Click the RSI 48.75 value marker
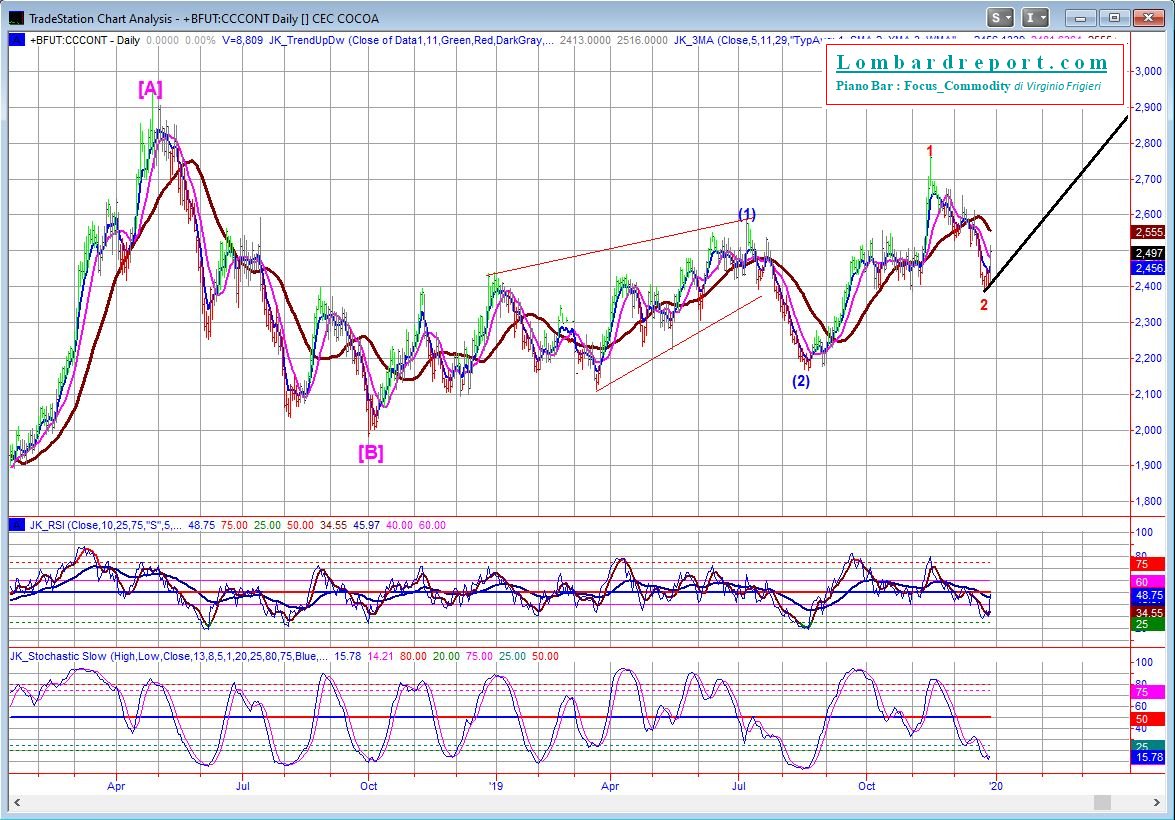The height and width of the screenshot is (820, 1175). pyautogui.click(x=1148, y=596)
